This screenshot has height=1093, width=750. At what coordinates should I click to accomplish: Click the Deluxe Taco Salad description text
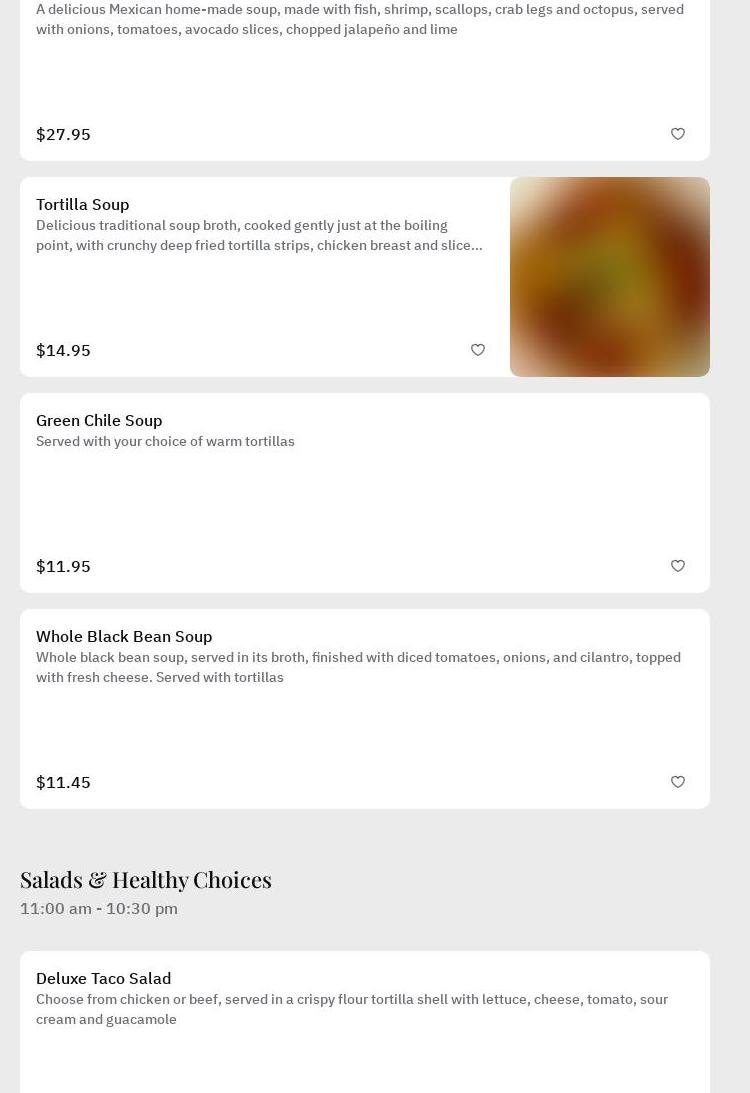(x=352, y=1009)
